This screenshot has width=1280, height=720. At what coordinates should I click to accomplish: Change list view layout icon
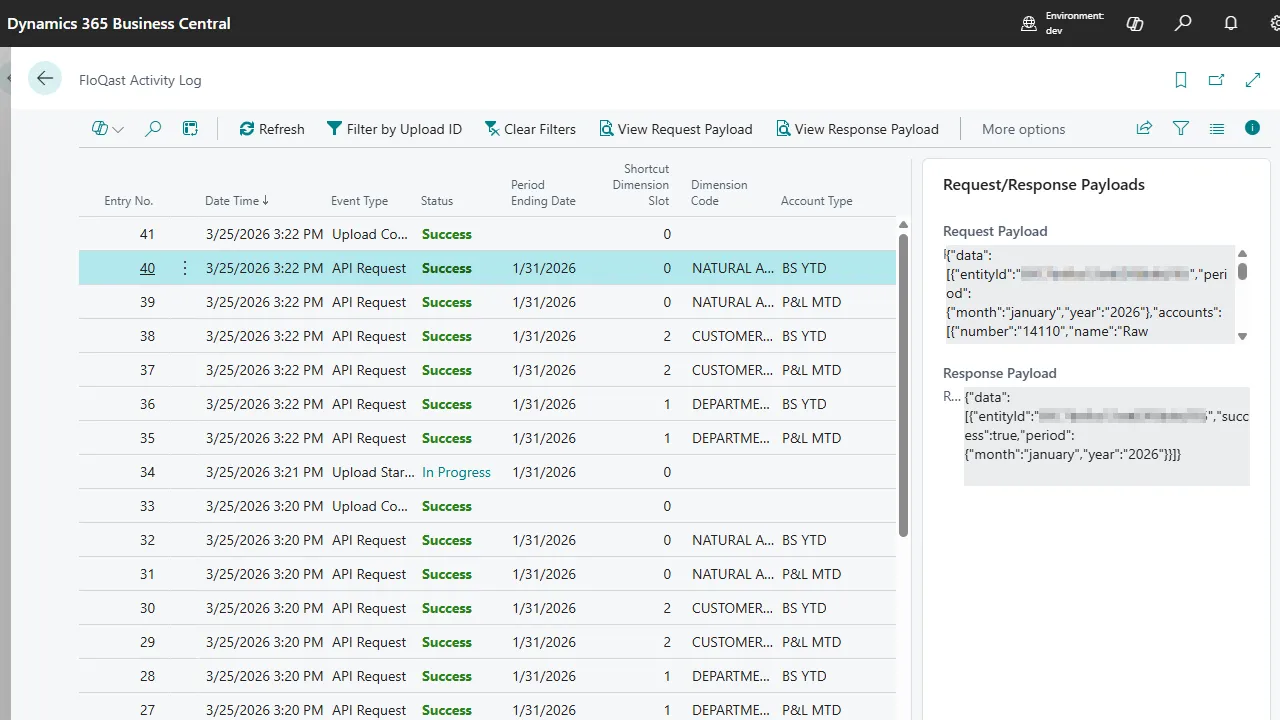pyautogui.click(x=1217, y=128)
